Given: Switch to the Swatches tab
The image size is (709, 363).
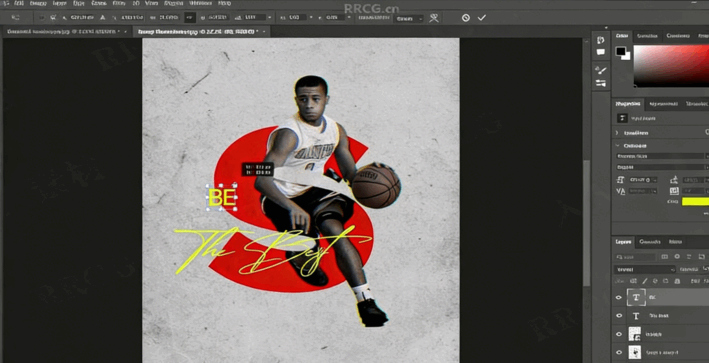Looking at the screenshot, I should pos(647,36).
